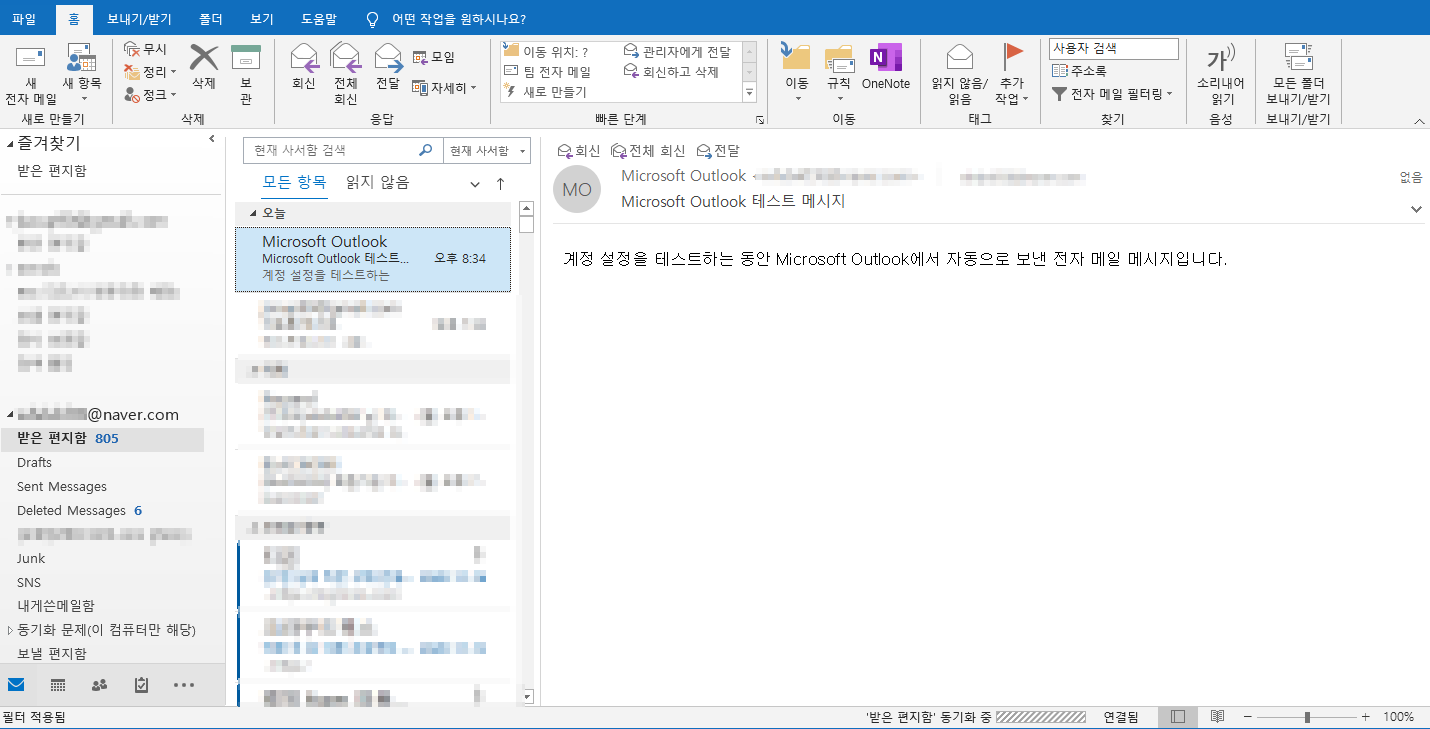This screenshot has width=1430, height=729.
Task: Click the 사용자 검색 people search field
Action: (x=1114, y=48)
